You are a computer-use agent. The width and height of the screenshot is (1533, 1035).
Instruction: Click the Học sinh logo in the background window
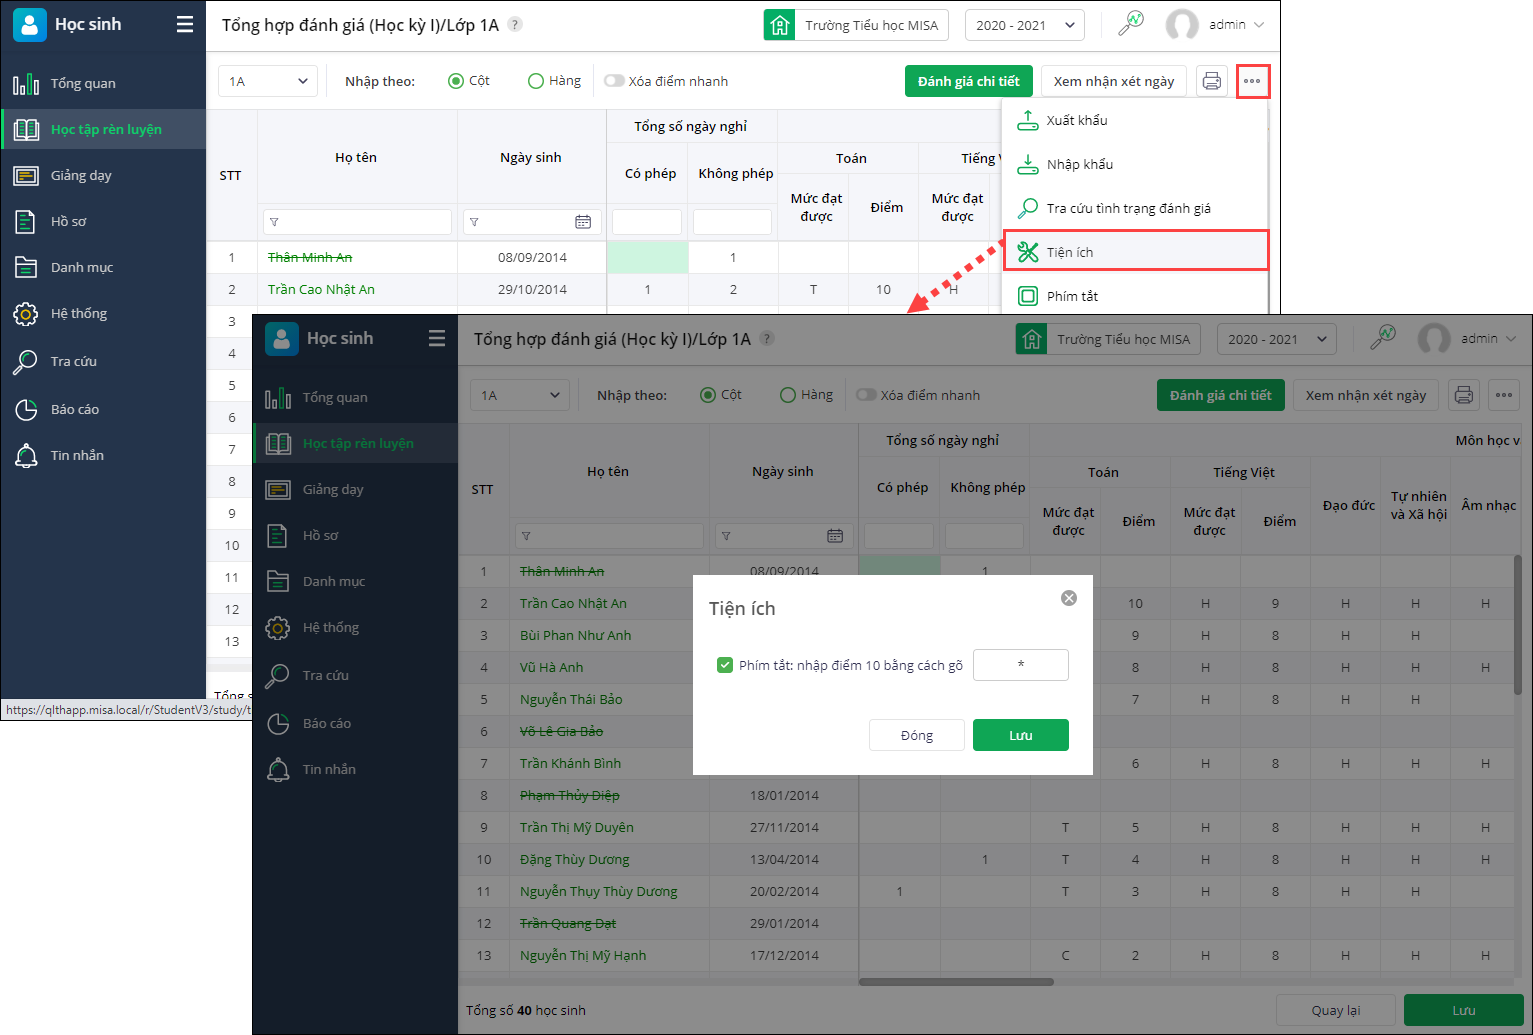(x=30, y=25)
